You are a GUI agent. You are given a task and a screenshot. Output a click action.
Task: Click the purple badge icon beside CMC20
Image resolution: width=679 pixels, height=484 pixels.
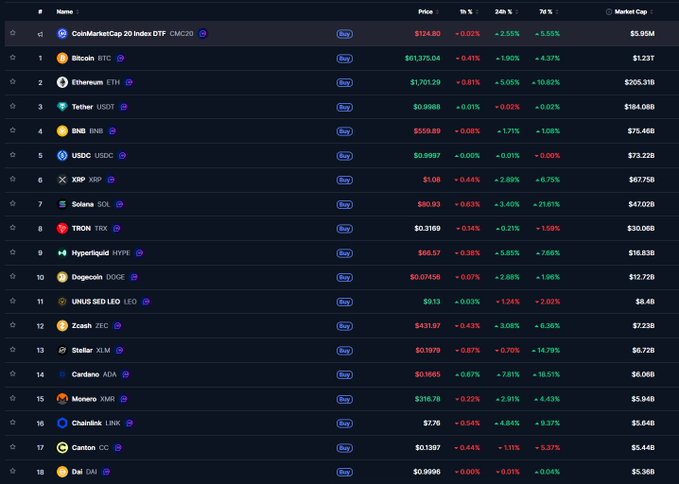[x=203, y=33]
